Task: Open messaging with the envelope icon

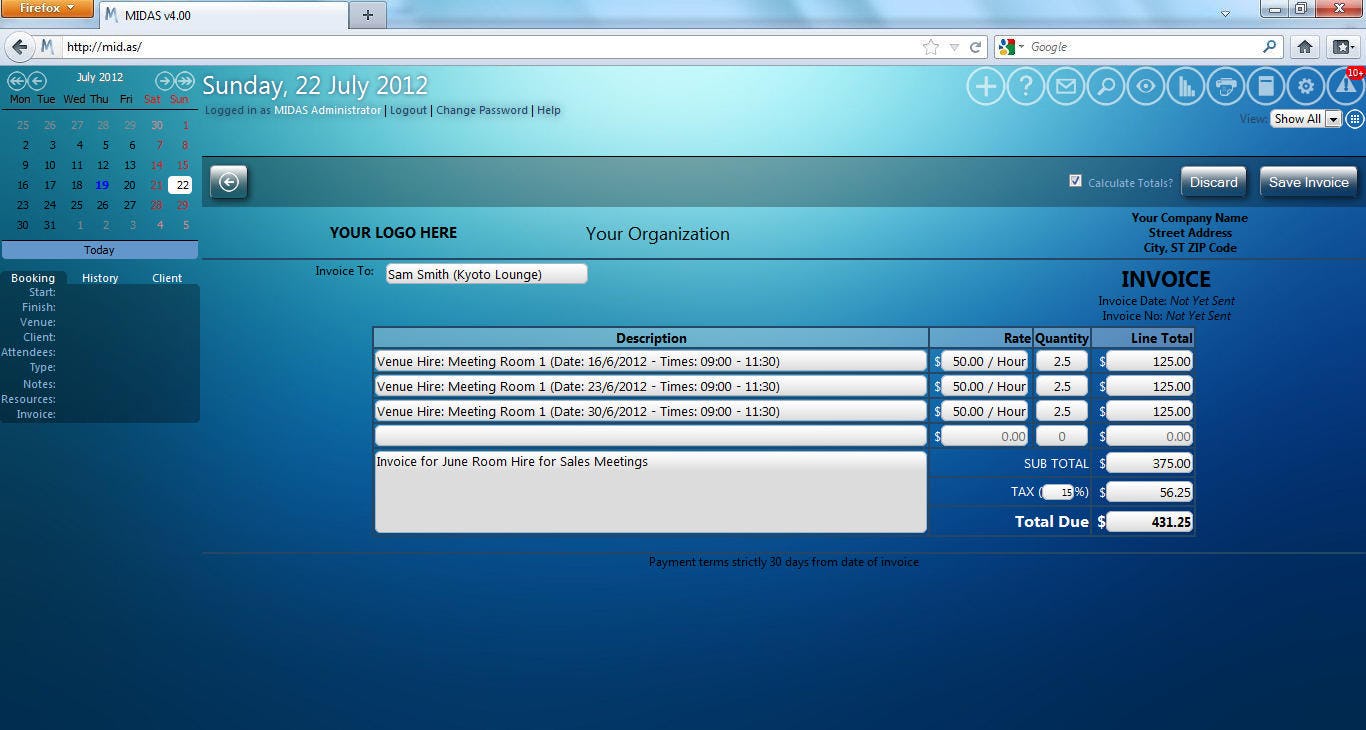Action: point(1065,86)
